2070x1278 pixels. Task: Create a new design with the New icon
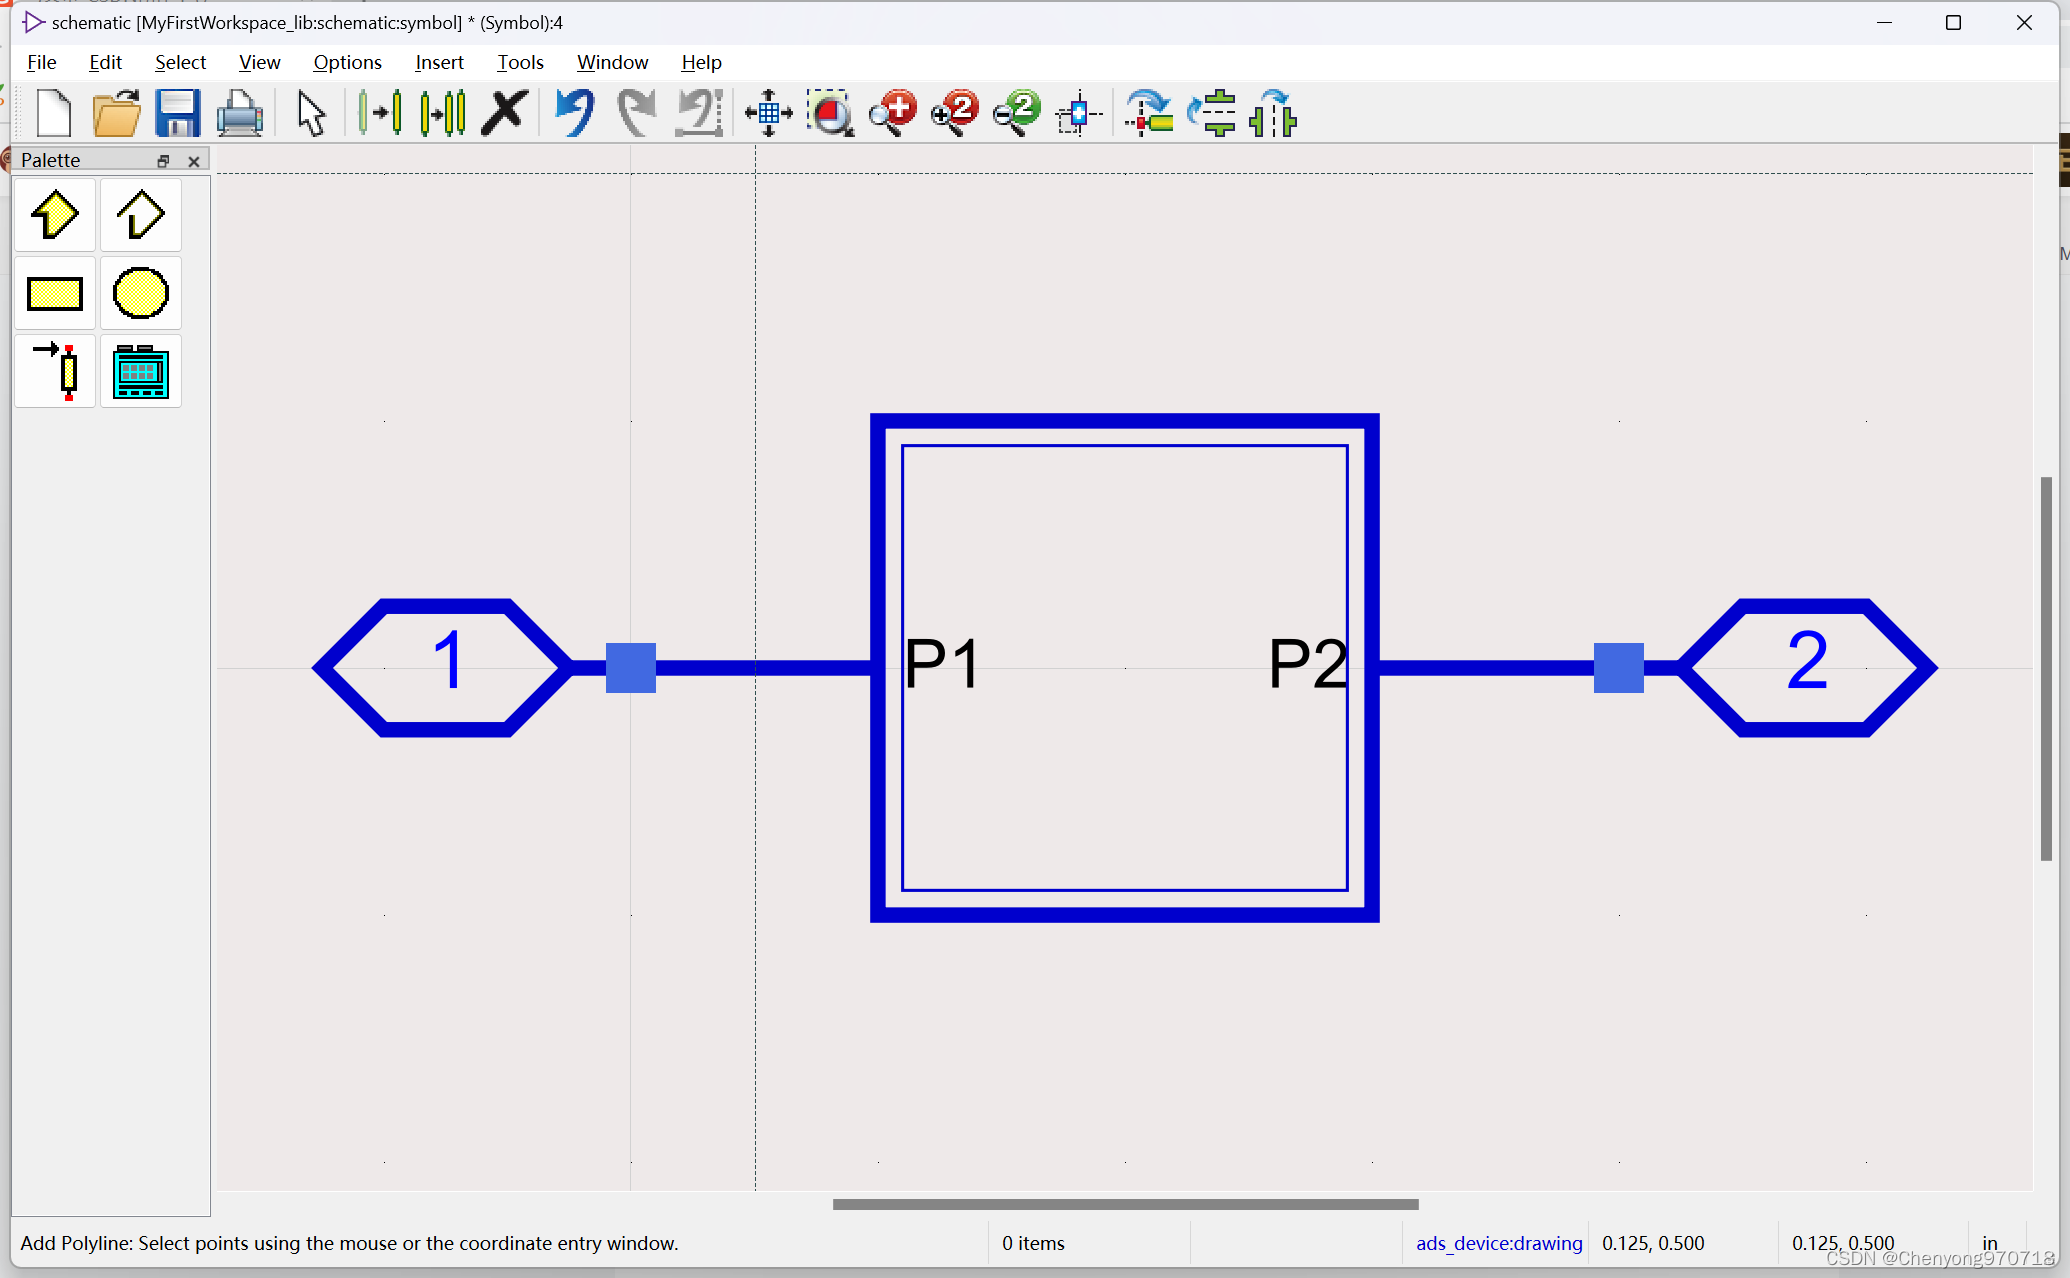pos(53,113)
